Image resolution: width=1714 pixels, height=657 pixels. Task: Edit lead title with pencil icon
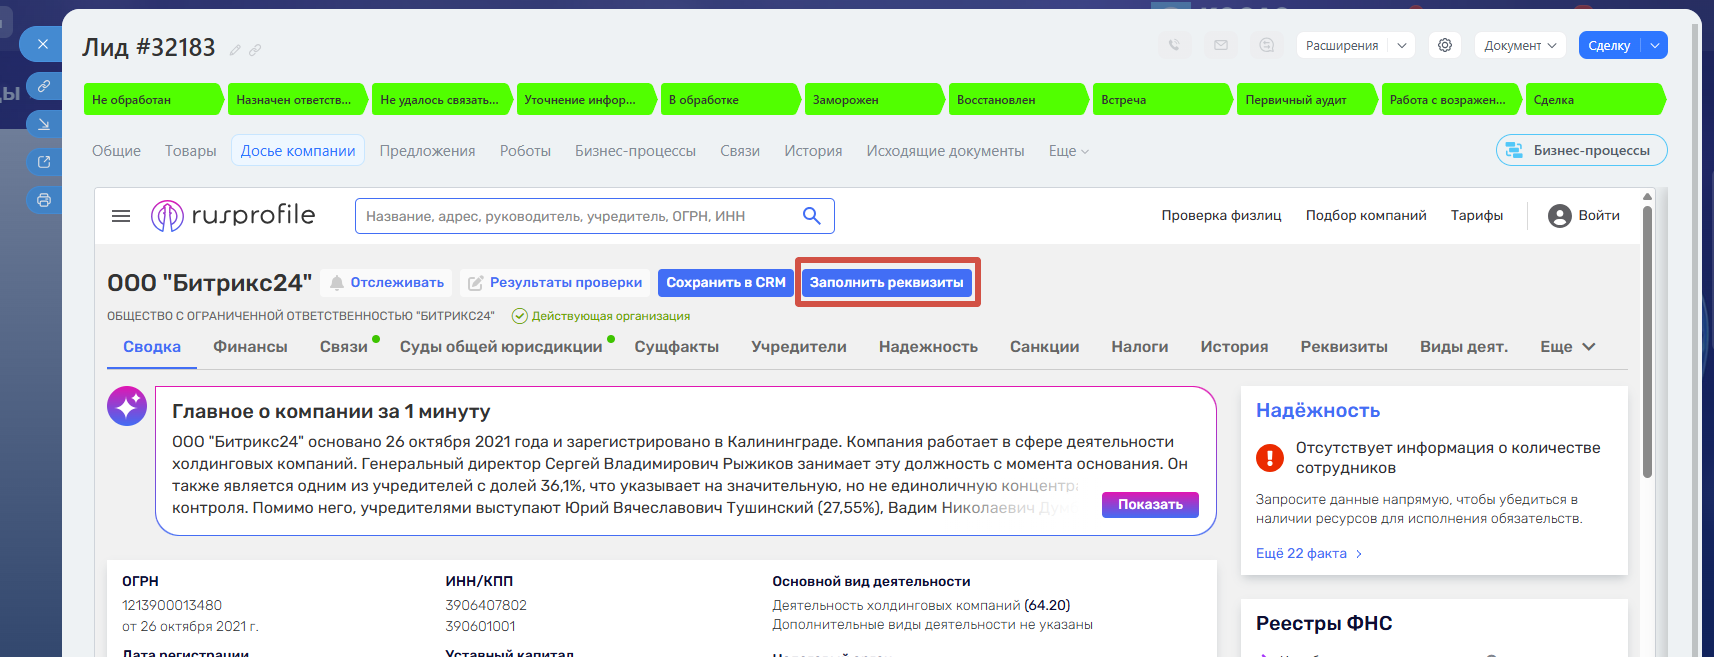tap(235, 49)
